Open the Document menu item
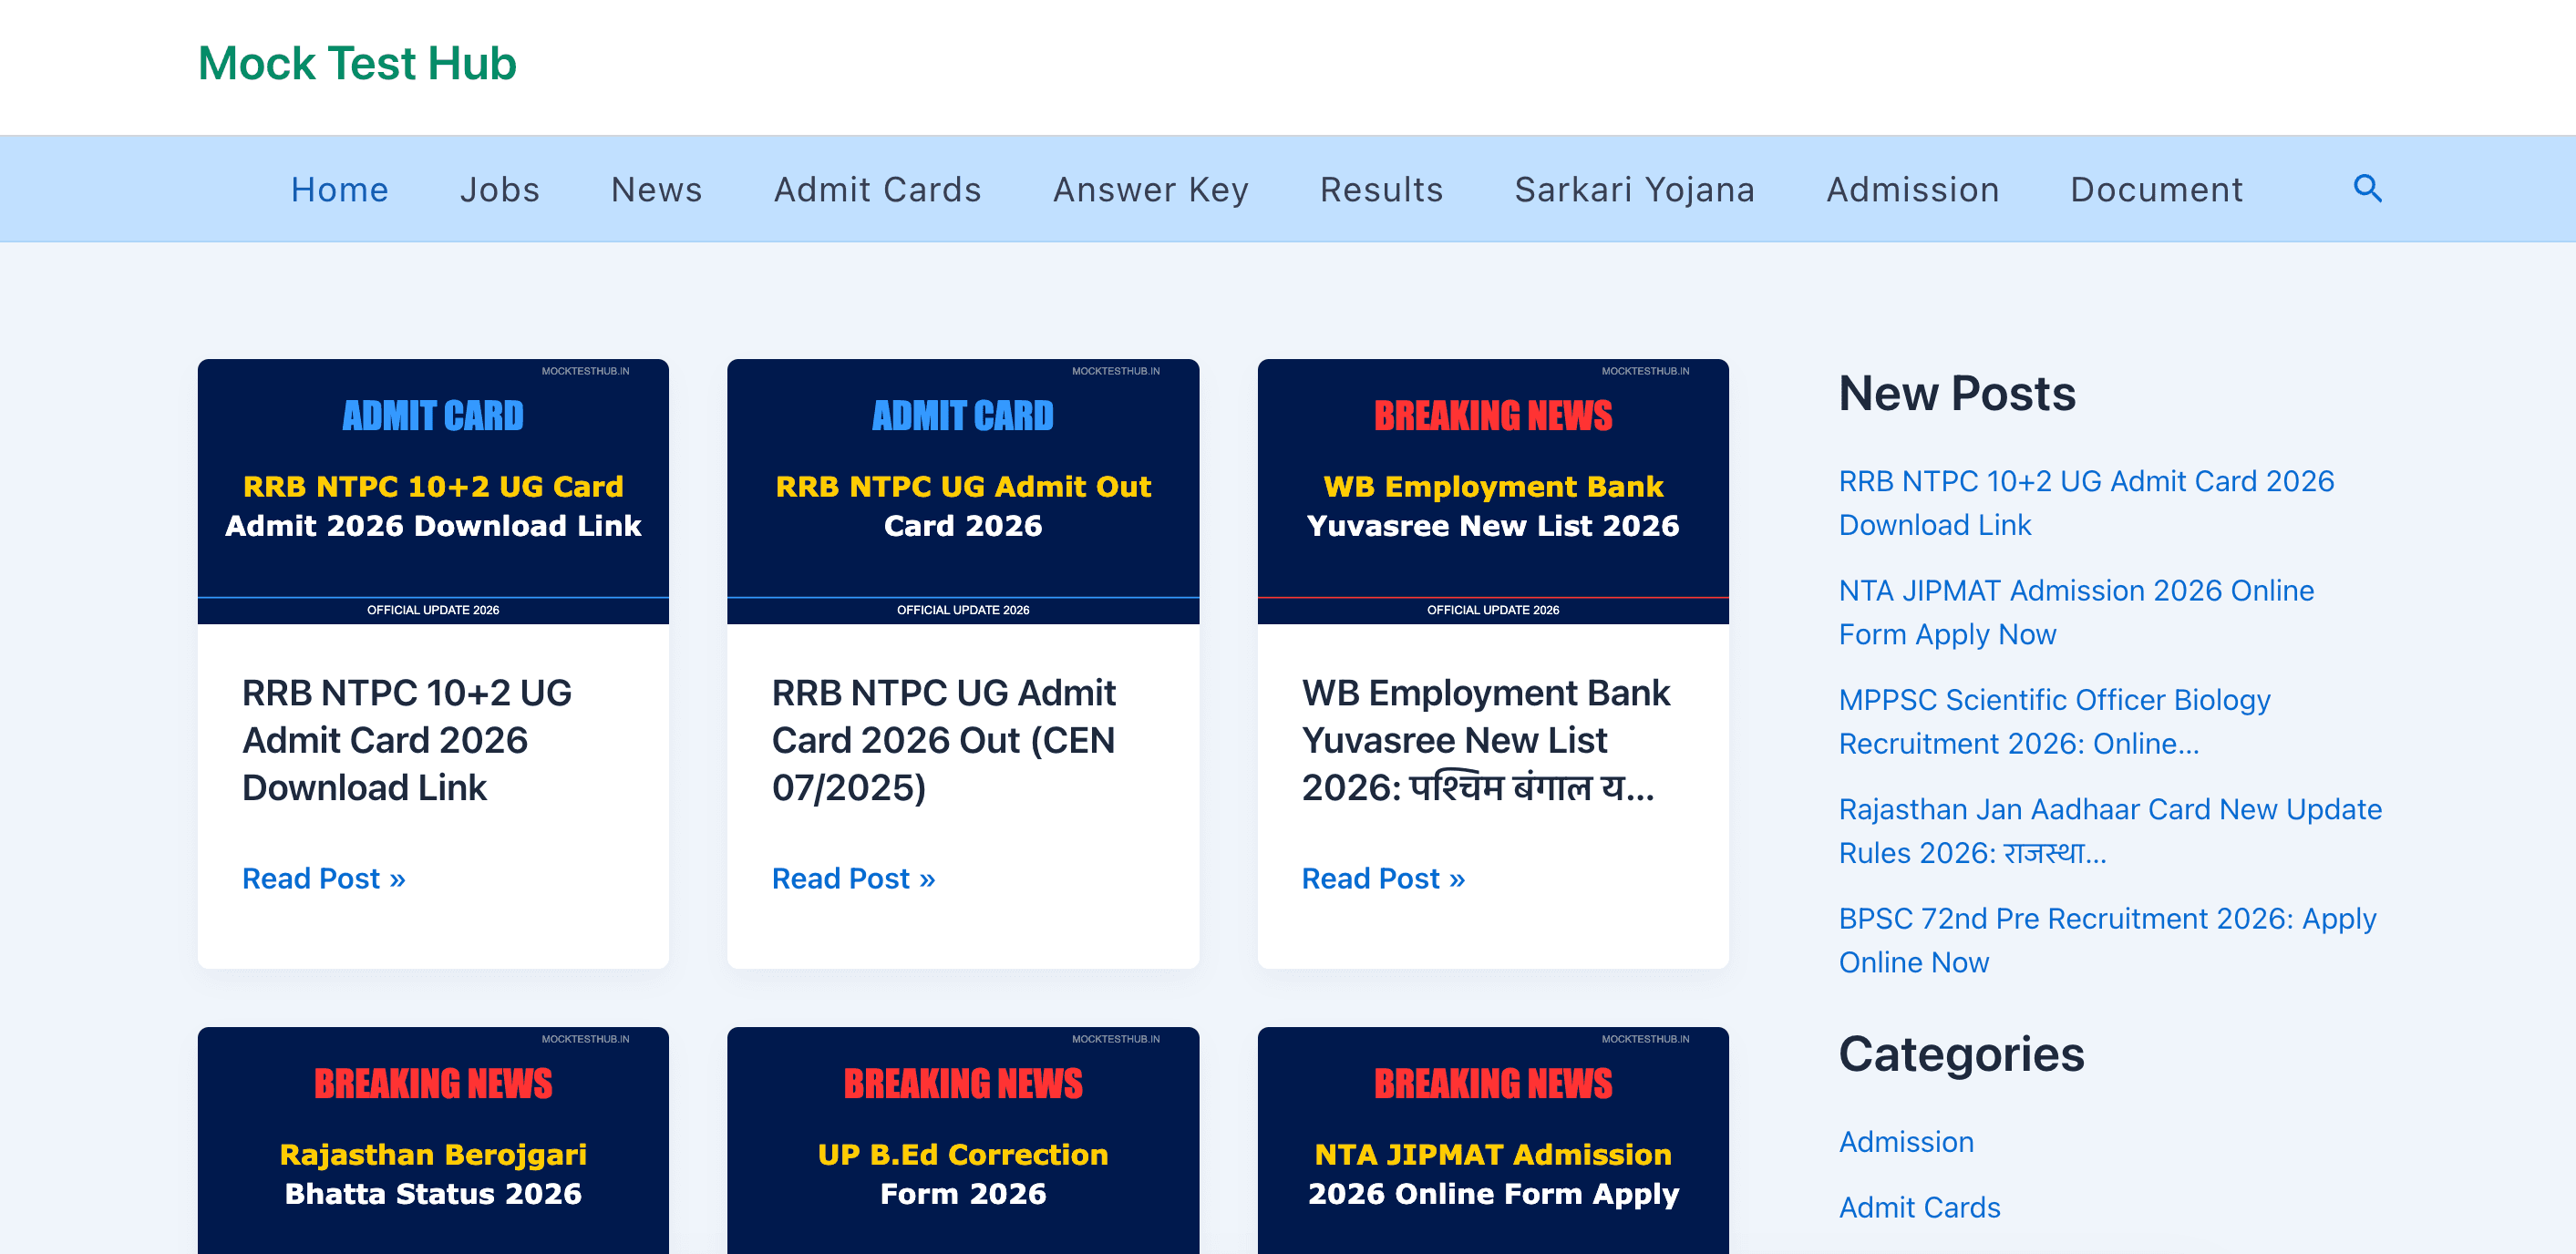This screenshot has width=2576, height=1254. [2156, 189]
